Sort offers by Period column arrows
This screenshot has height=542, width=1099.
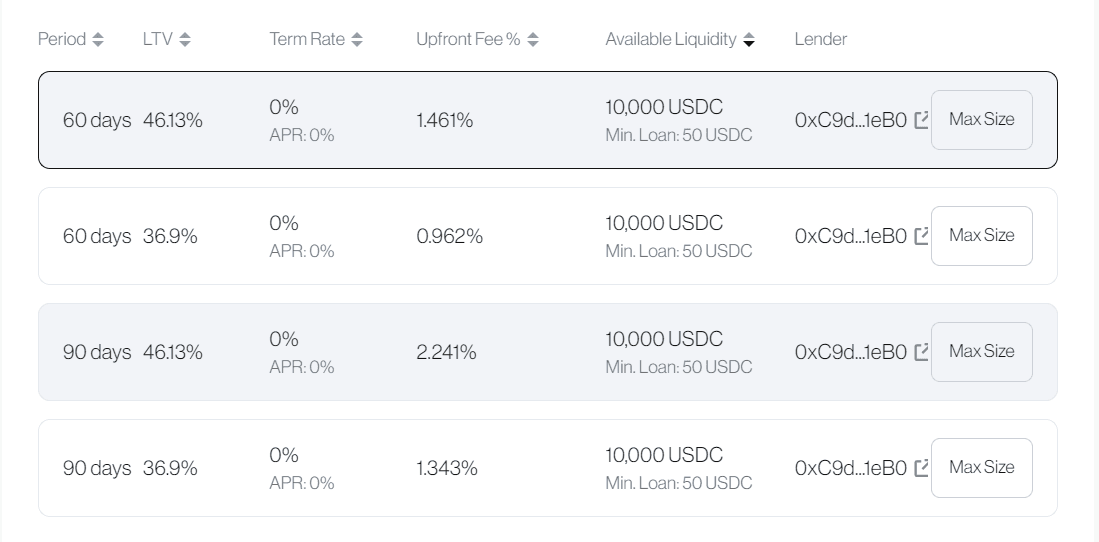(x=97, y=40)
